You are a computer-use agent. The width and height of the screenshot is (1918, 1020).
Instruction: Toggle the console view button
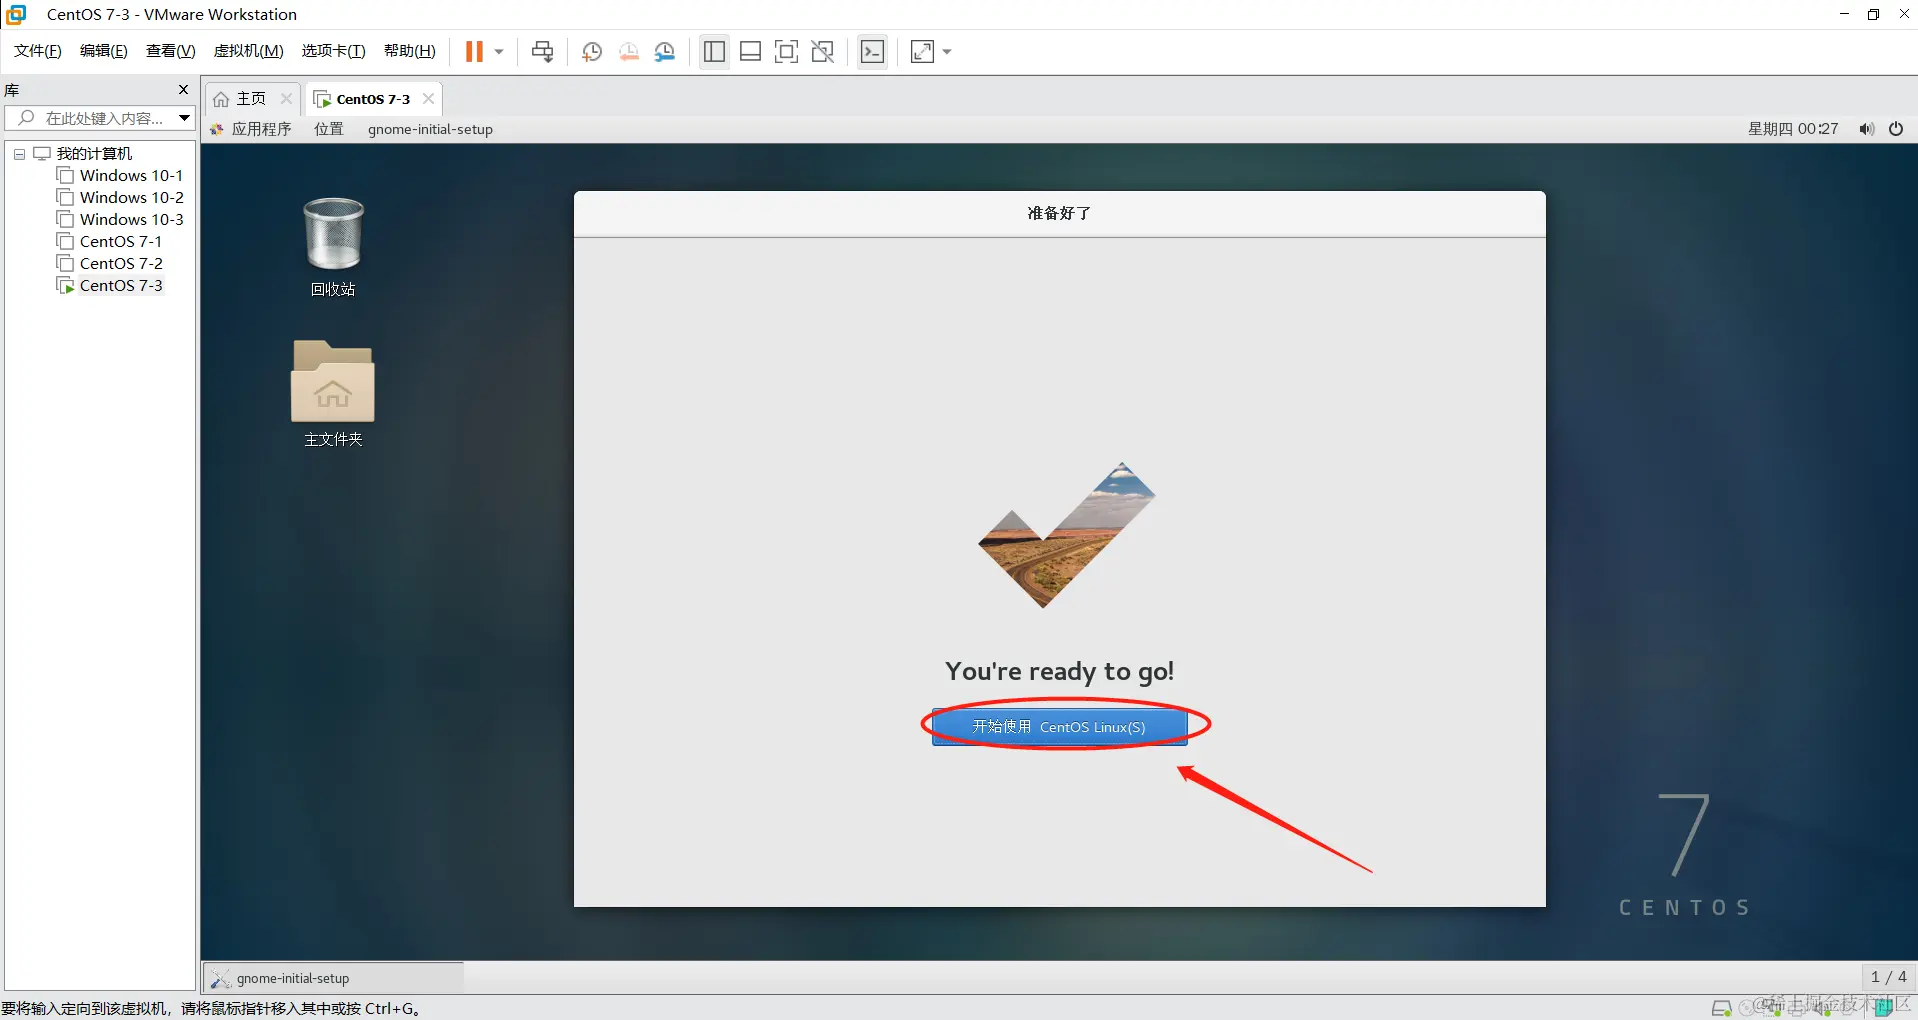click(x=873, y=52)
